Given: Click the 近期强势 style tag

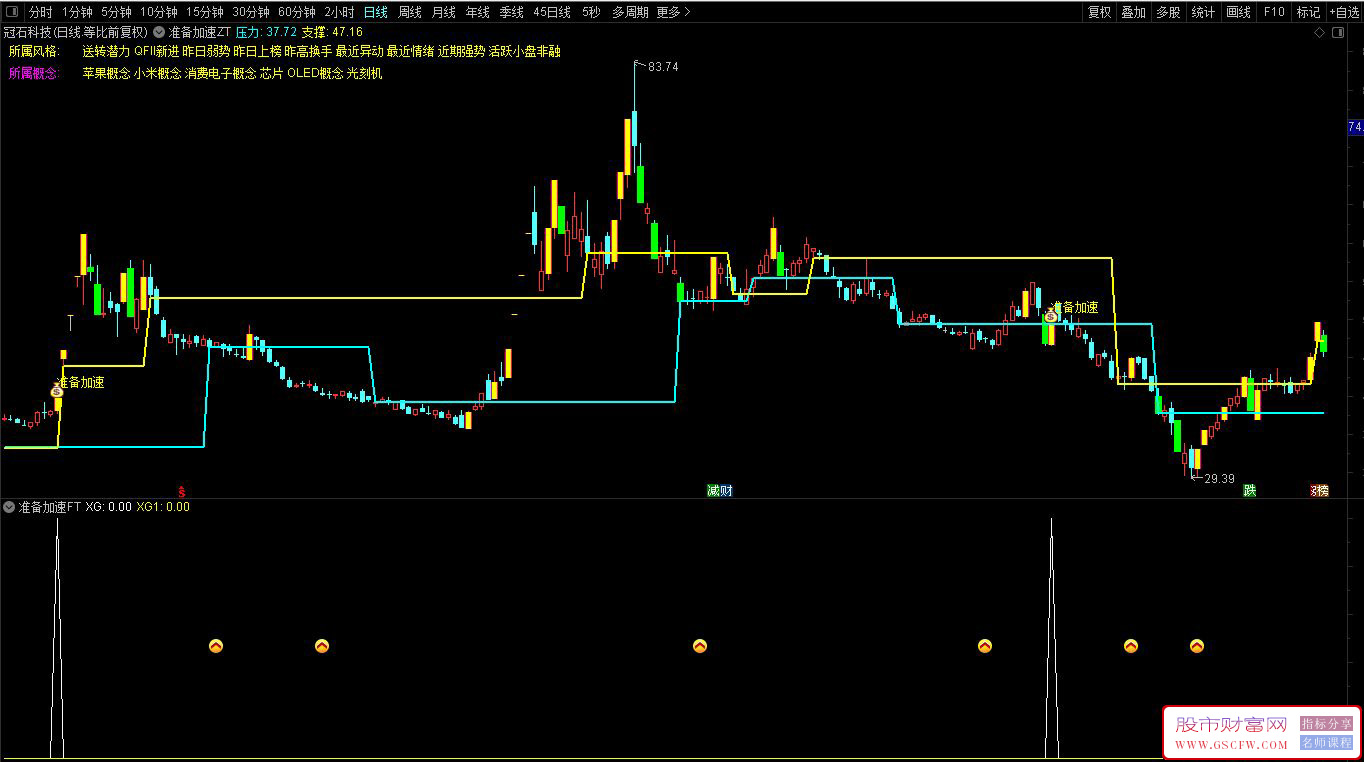Looking at the screenshot, I should point(461,52).
